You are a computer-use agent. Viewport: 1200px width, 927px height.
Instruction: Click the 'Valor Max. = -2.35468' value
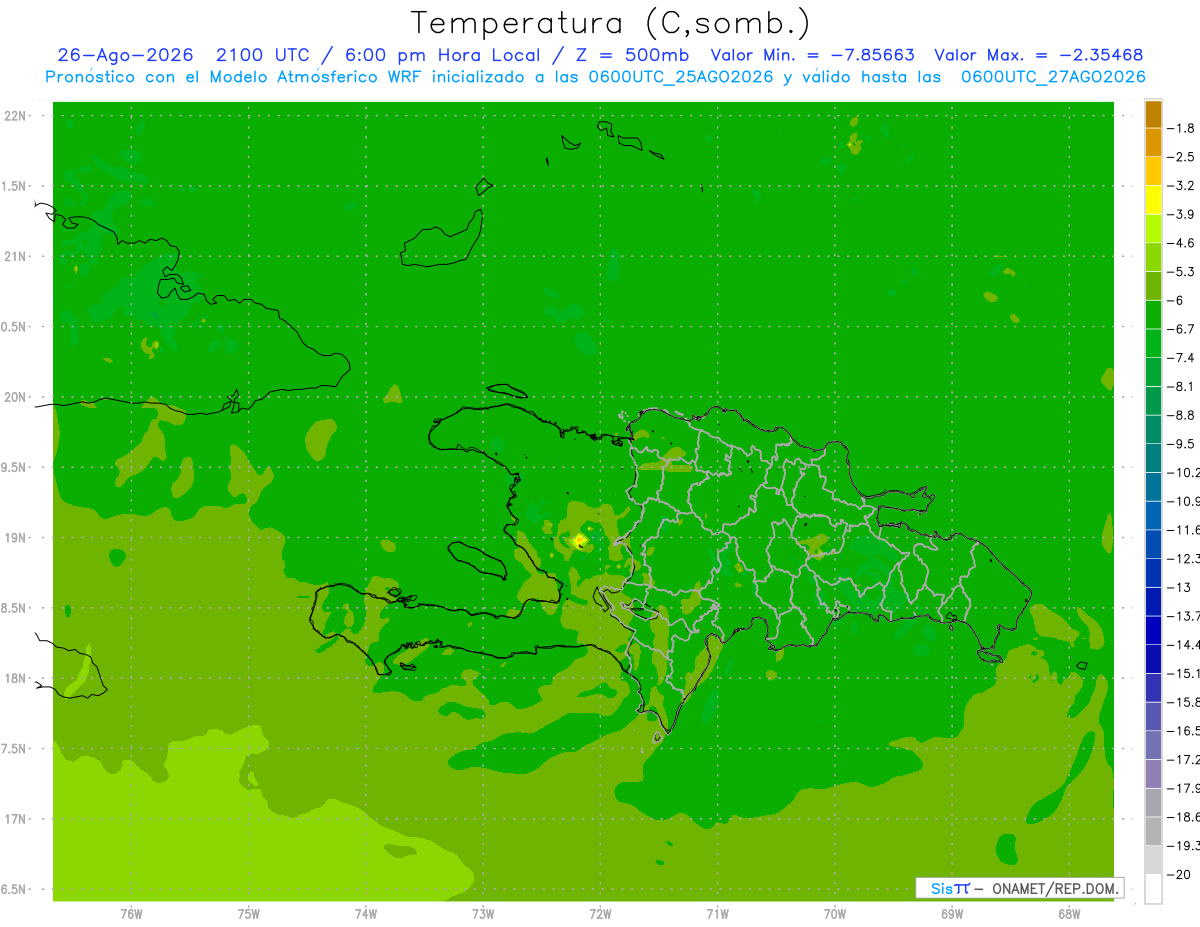click(x=1038, y=55)
